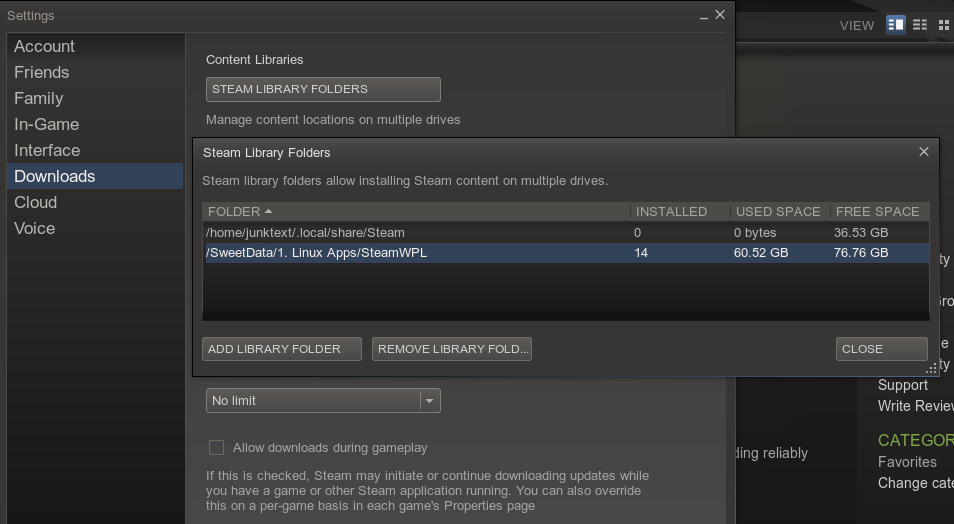Open the No limit bandwidth dropdown
This screenshot has width=954, height=524.
(323, 400)
